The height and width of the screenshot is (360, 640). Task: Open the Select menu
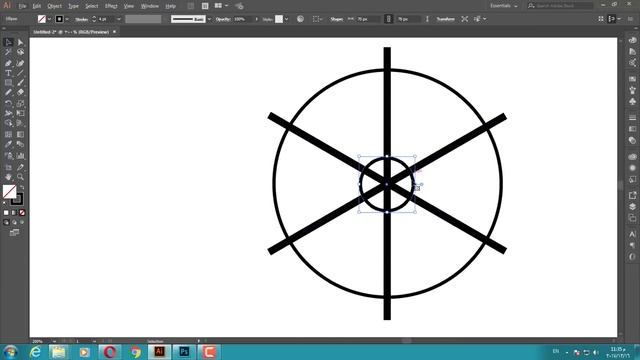pyautogui.click(x=91, y=6)
